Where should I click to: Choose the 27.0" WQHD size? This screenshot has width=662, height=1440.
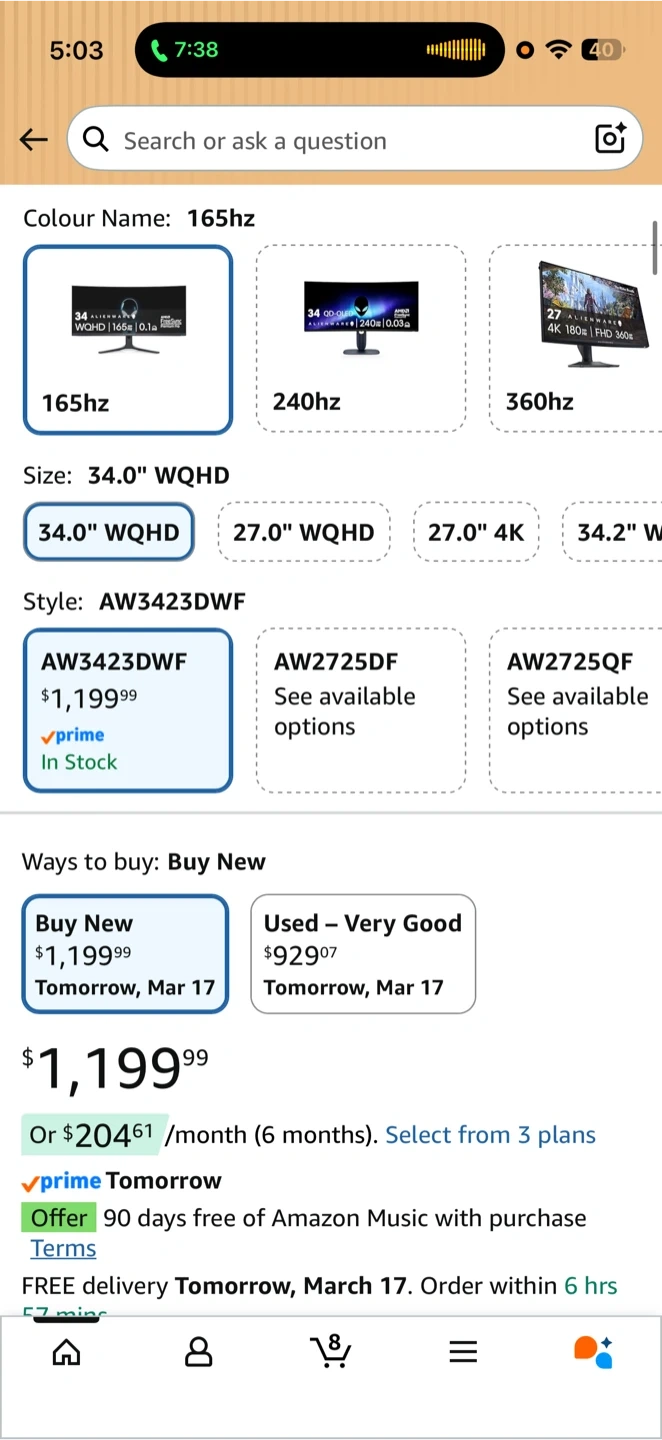[304, 532]
